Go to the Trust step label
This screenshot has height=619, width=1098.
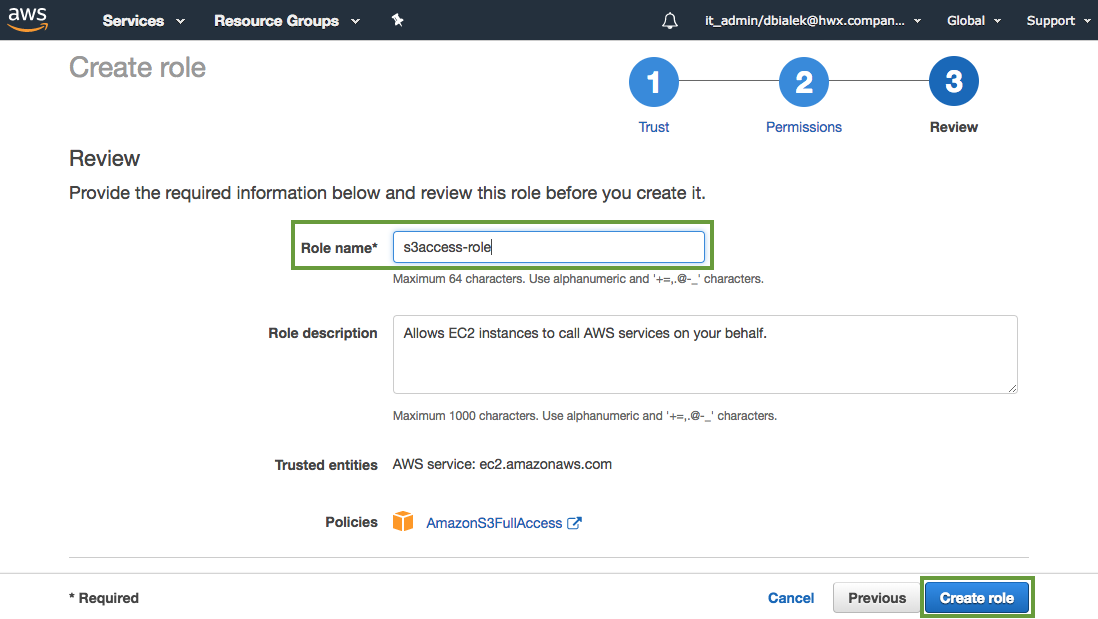coord(654,127)
